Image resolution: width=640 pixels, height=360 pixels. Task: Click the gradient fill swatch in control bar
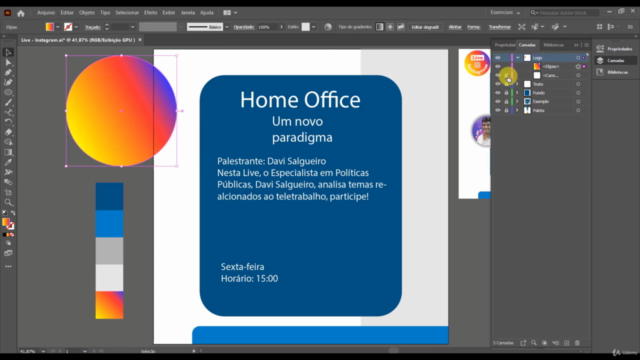click(49, 27)
